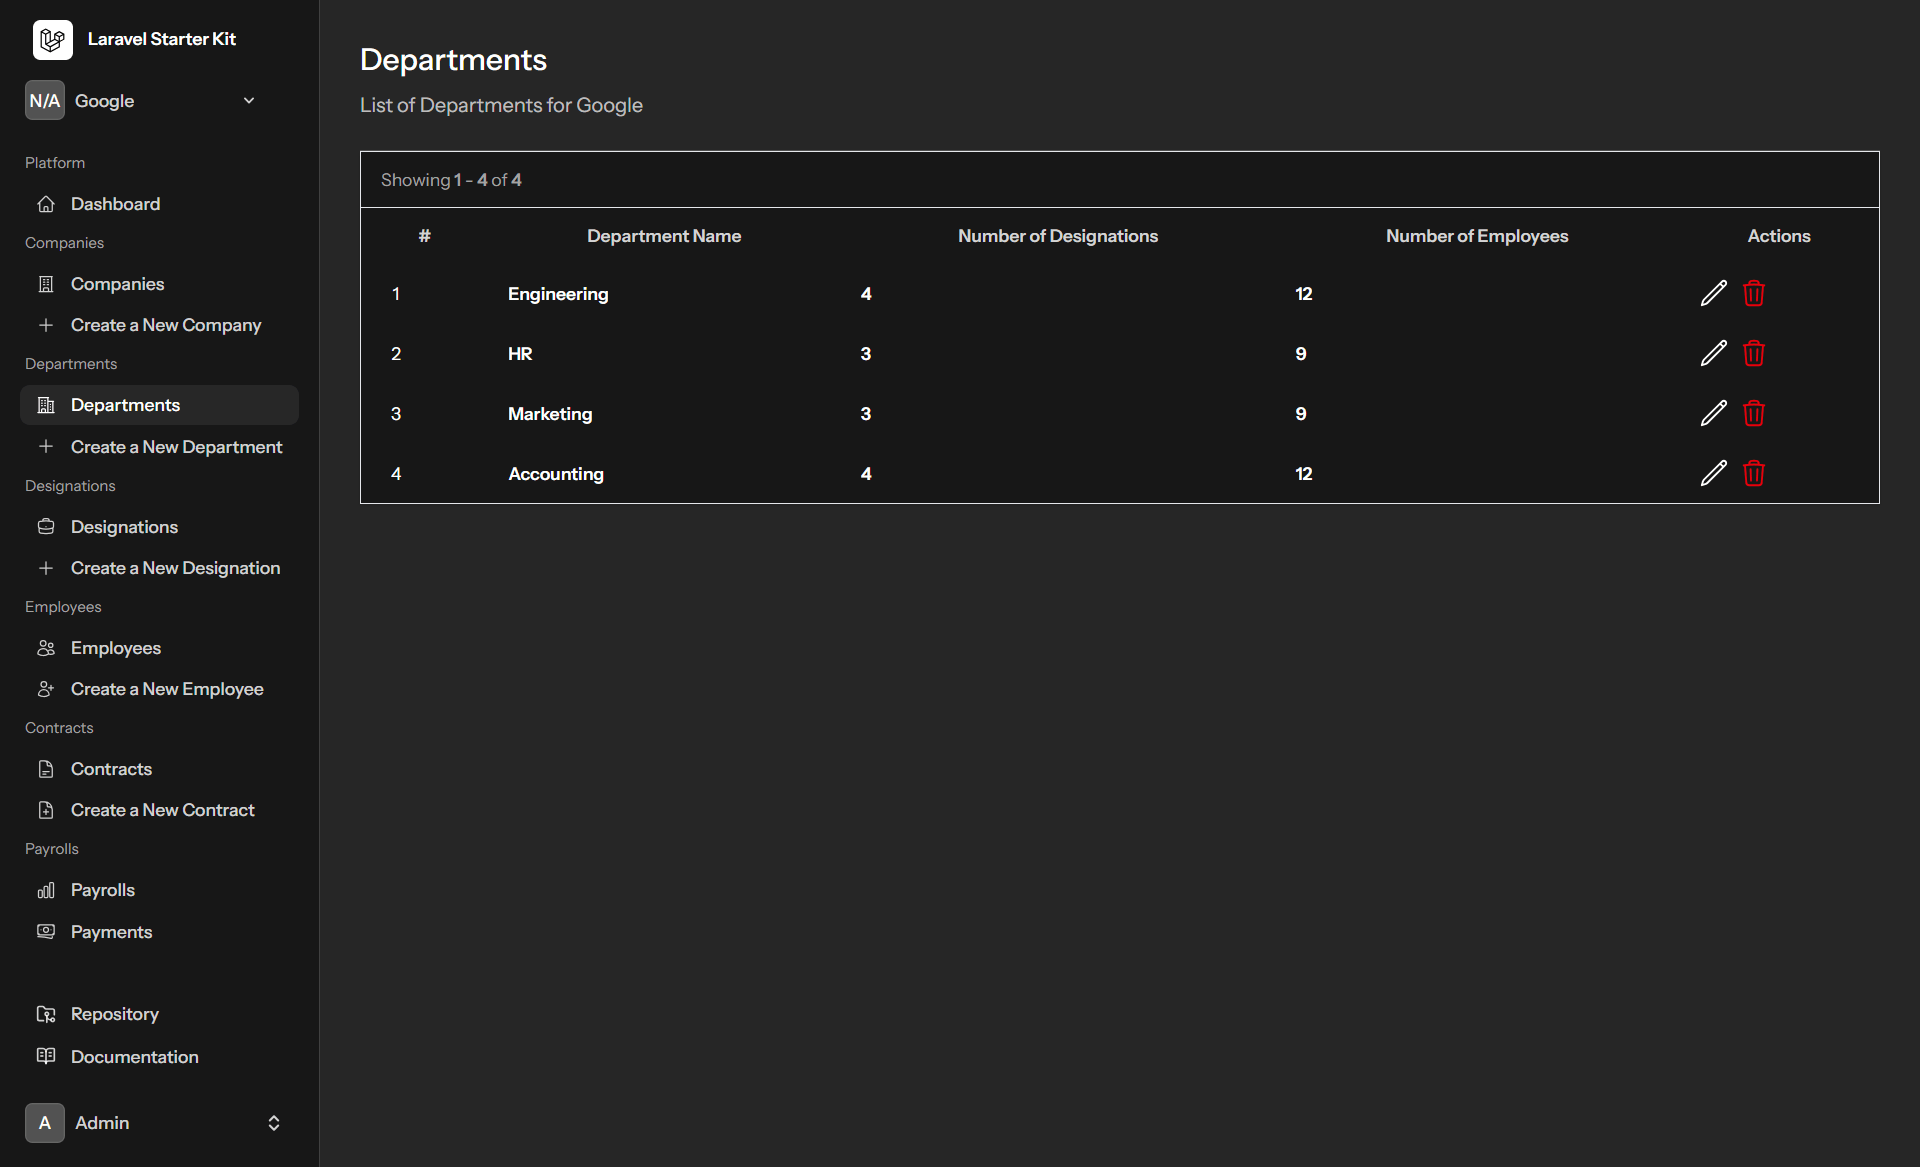Screen dimensions: 1920x1167
Task: Edit the Engineering department
Action: (1713, 293)
